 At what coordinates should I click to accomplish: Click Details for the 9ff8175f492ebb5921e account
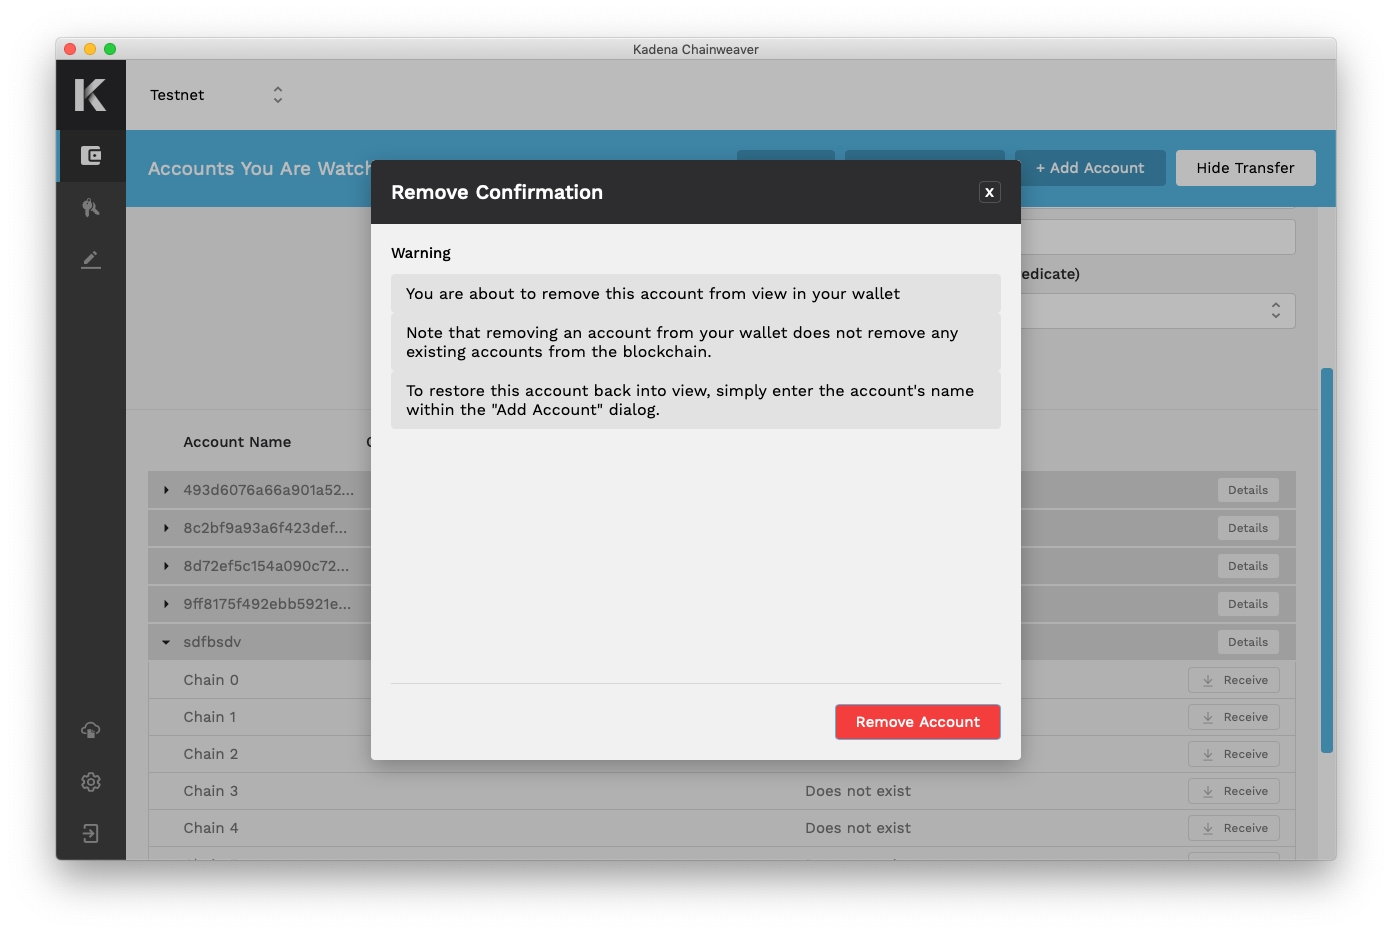click(1247, 604)
